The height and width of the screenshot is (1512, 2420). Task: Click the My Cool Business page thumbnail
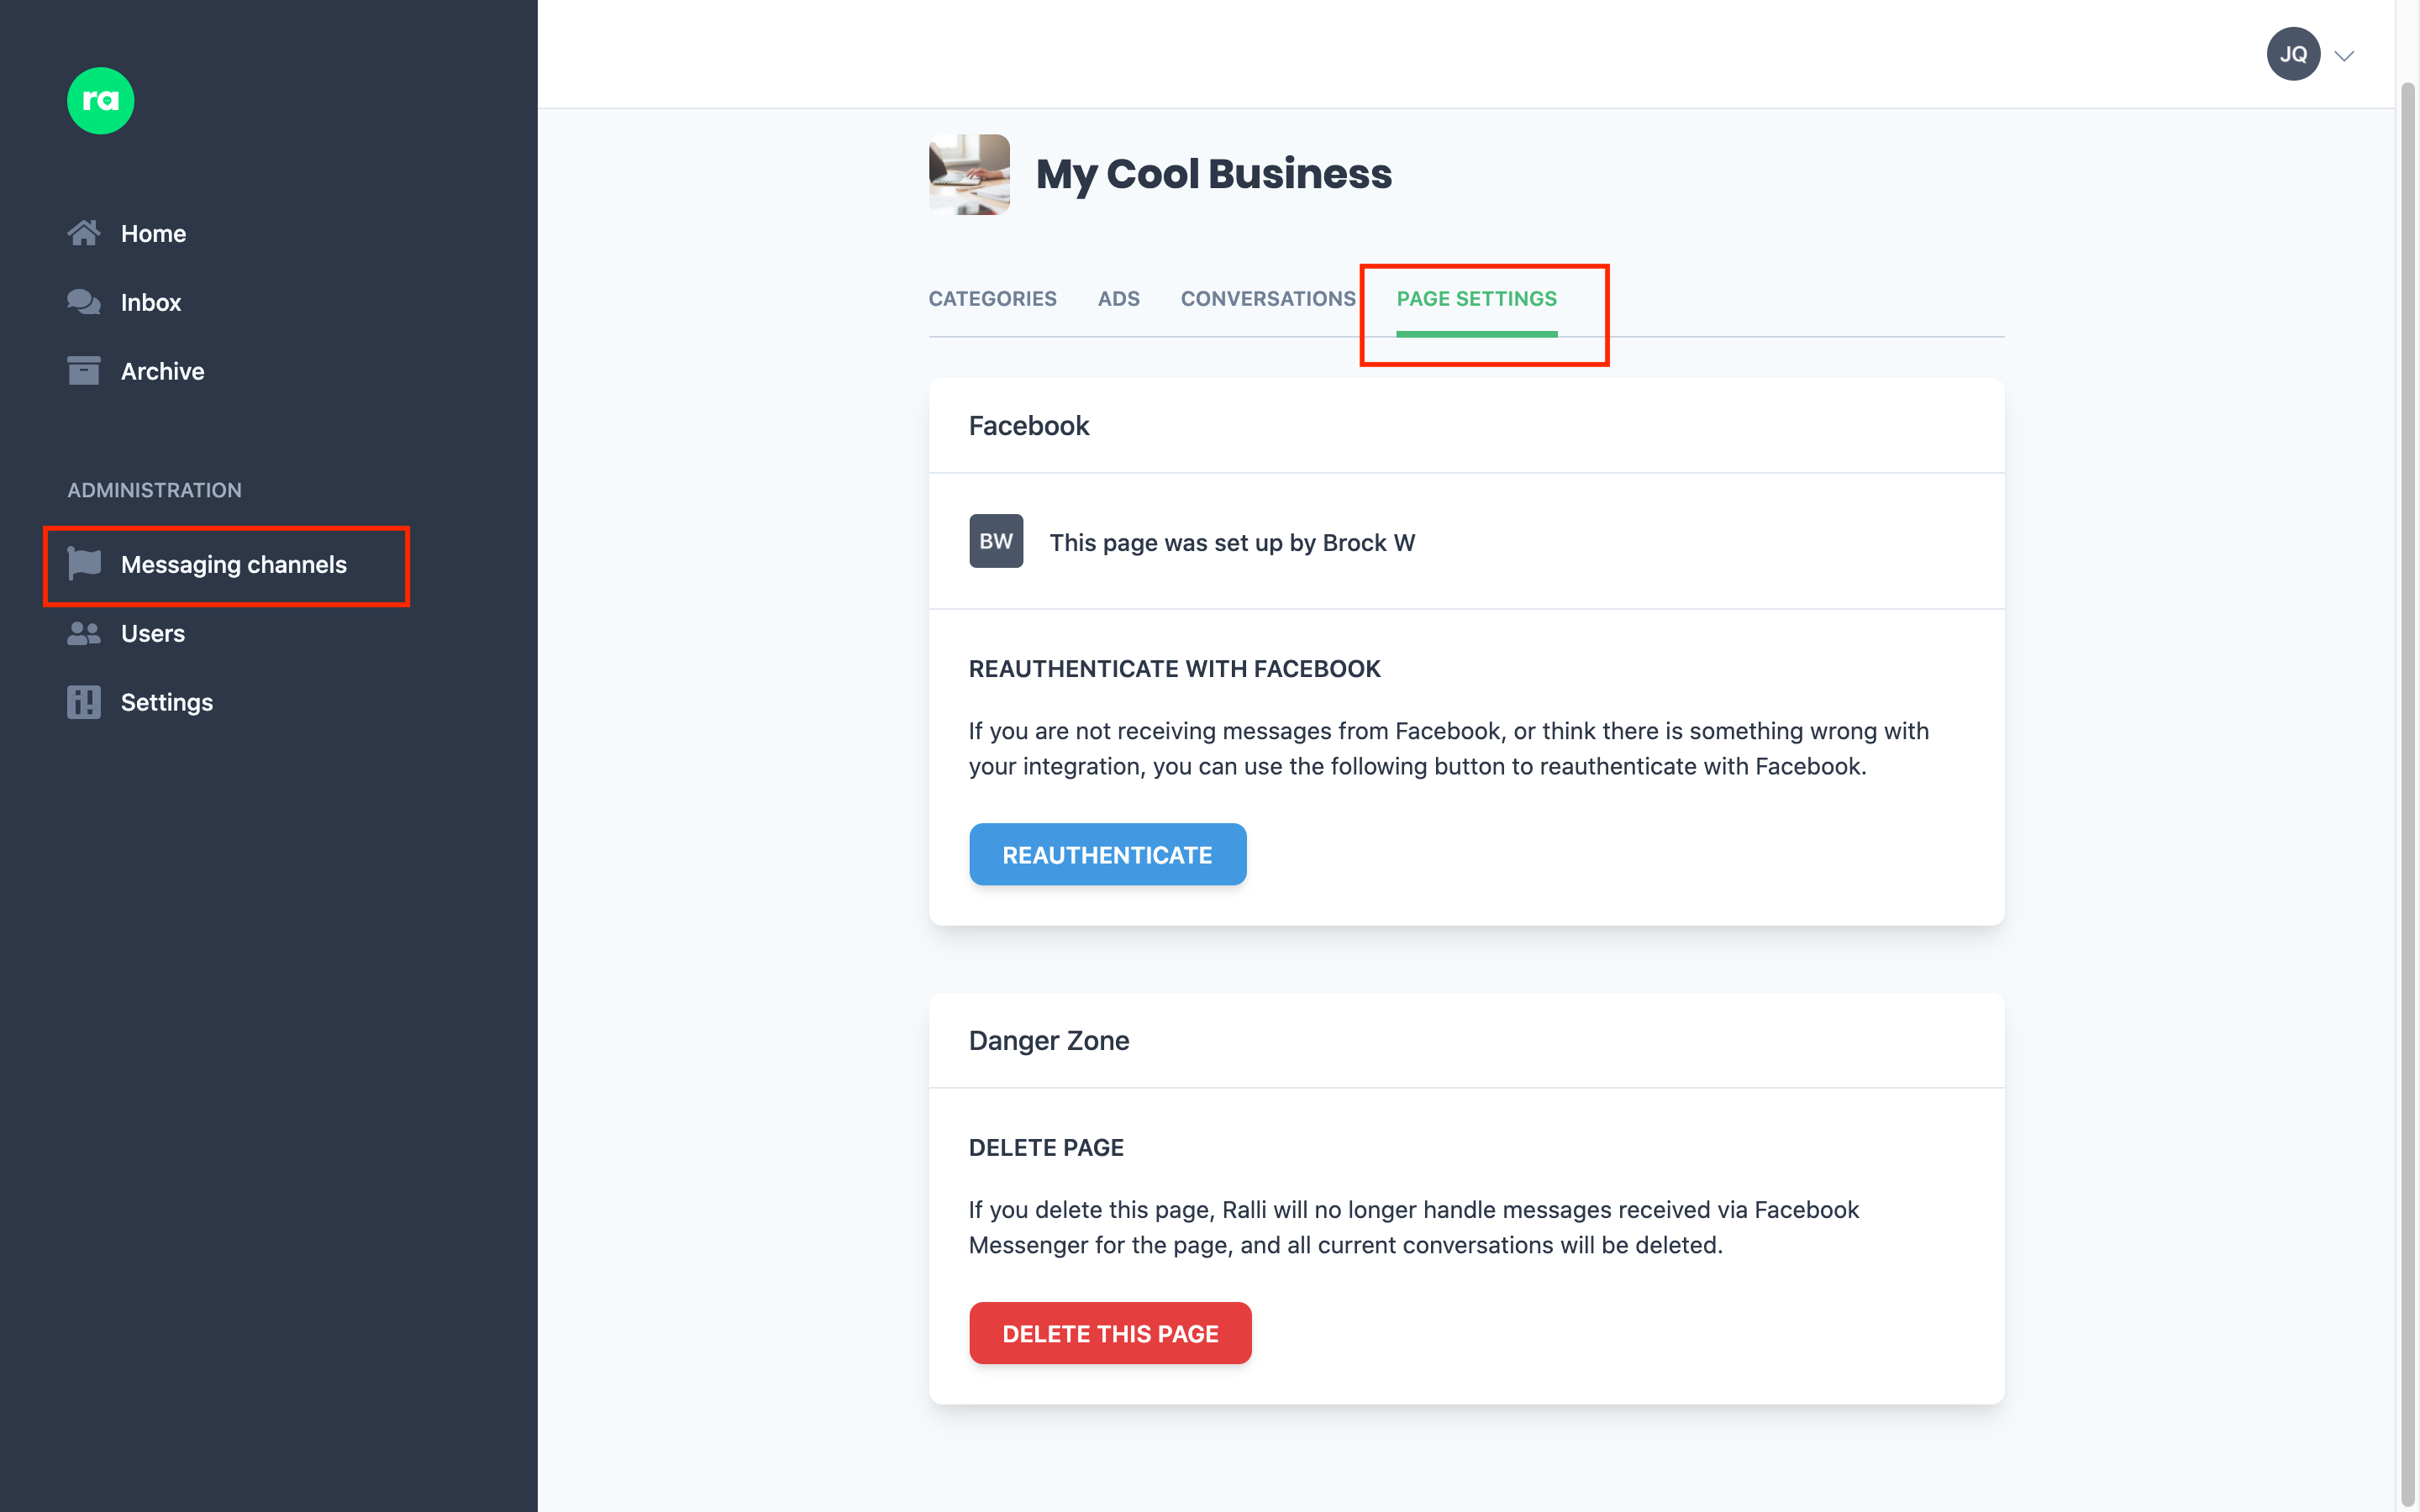click(x=967, y=174)
